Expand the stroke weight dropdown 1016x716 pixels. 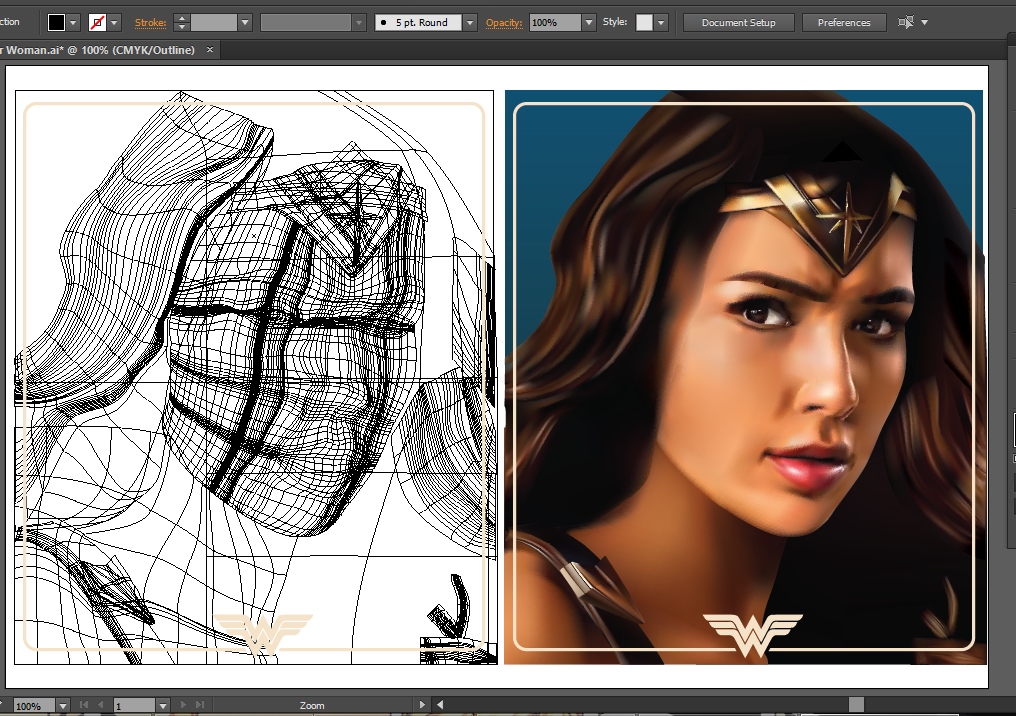245,23
